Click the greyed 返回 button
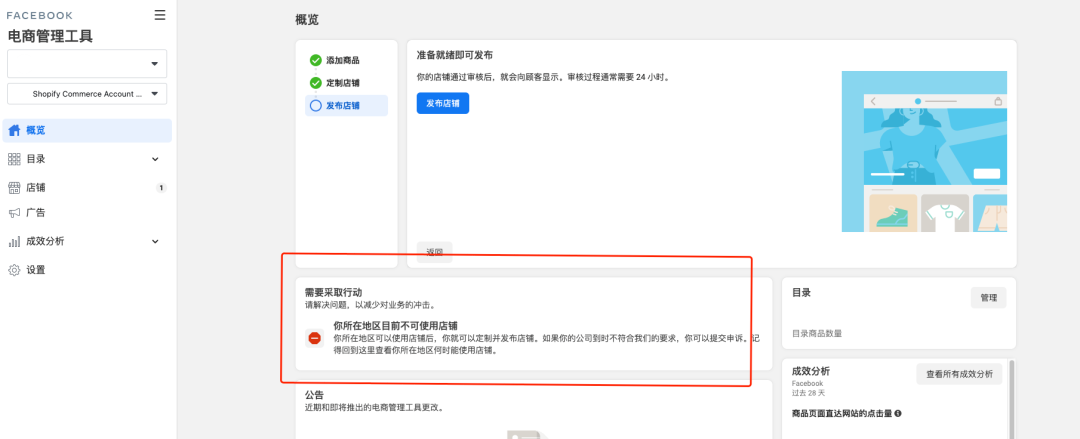The height and width of the screenshot is (439, 1080). coord(435,252)
